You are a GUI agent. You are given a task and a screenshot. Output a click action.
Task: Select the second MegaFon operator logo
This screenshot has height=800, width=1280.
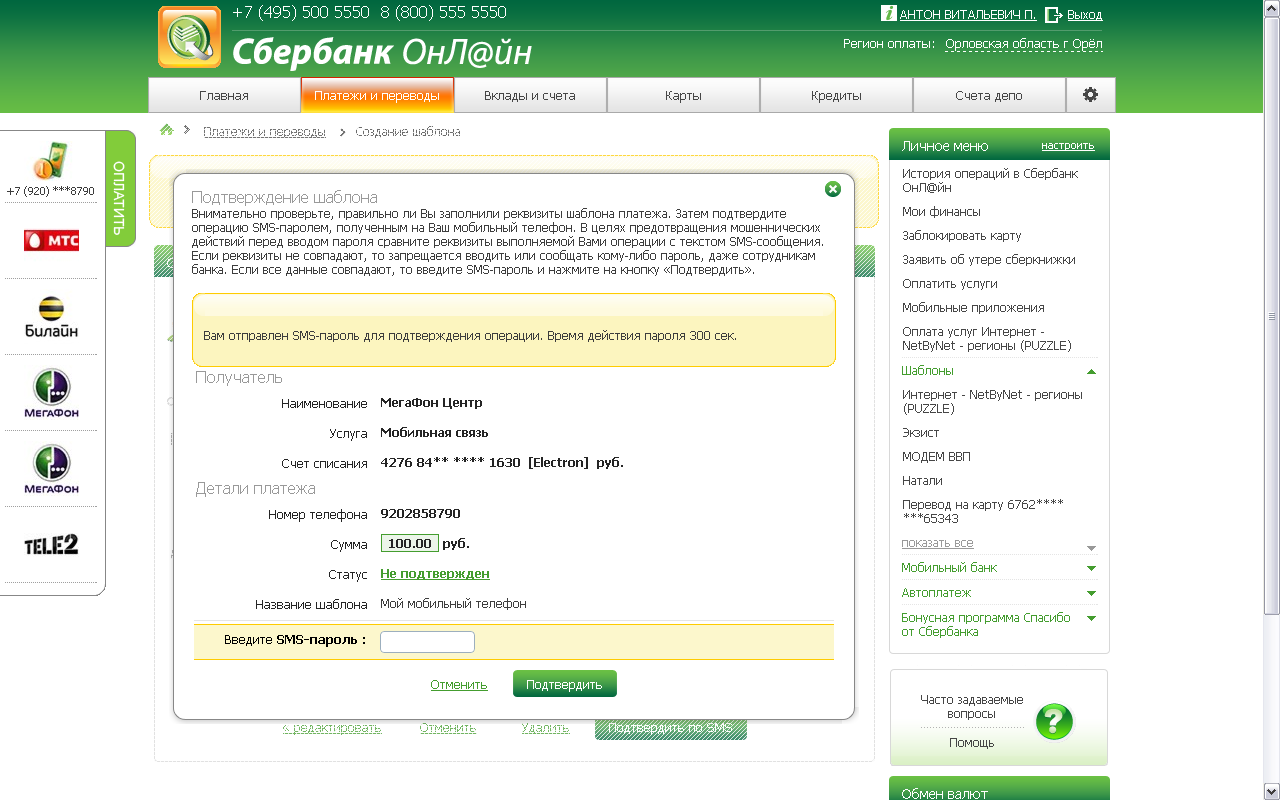pyautogui.click(x=51, y=469)
